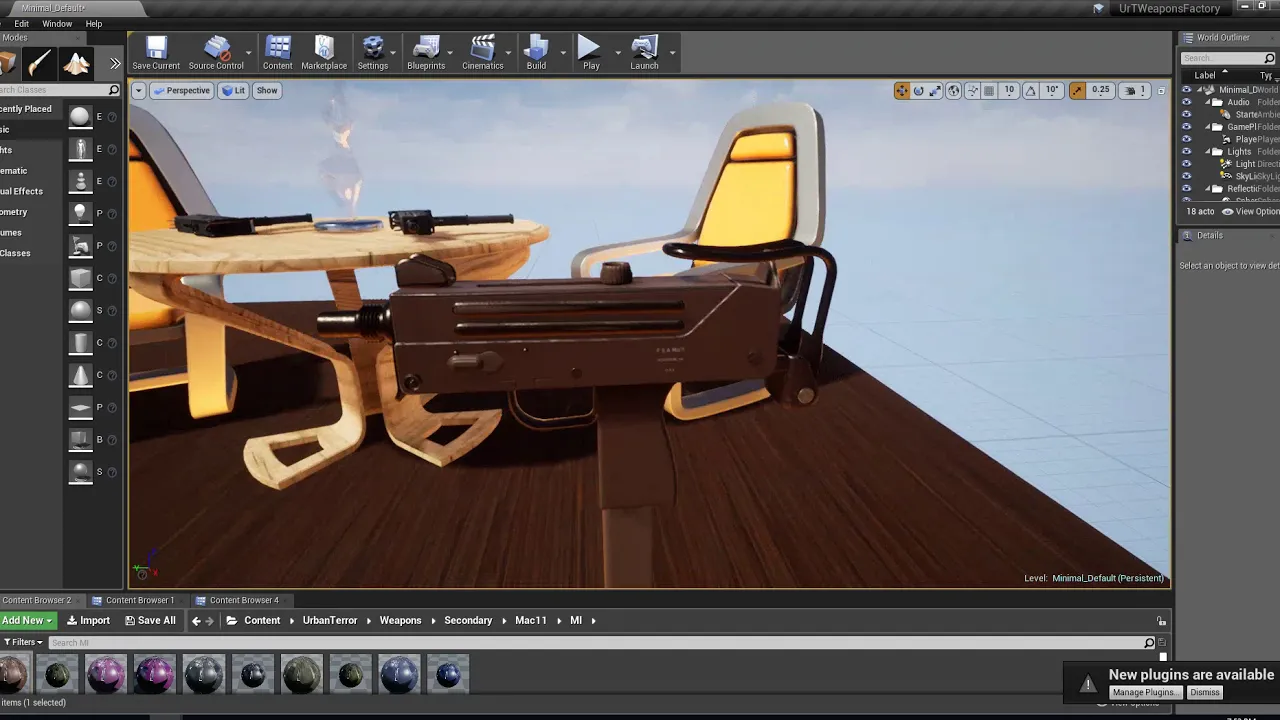1280x720 pixels.
Task: Open View Options in World Outliner
Action: (x=1252, y=212)
